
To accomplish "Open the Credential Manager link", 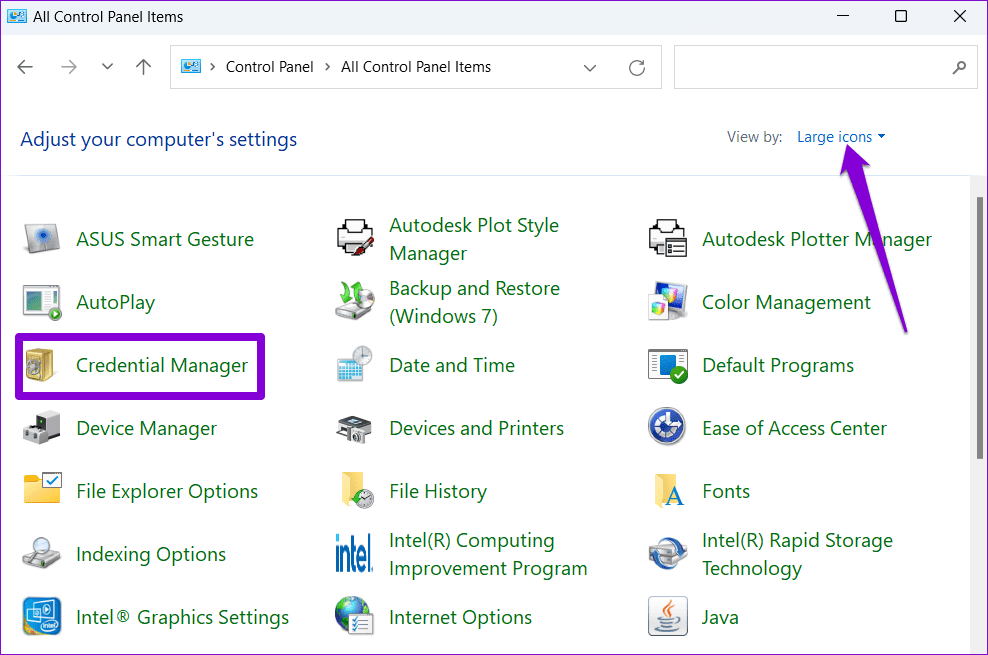I will coord(162,365).
